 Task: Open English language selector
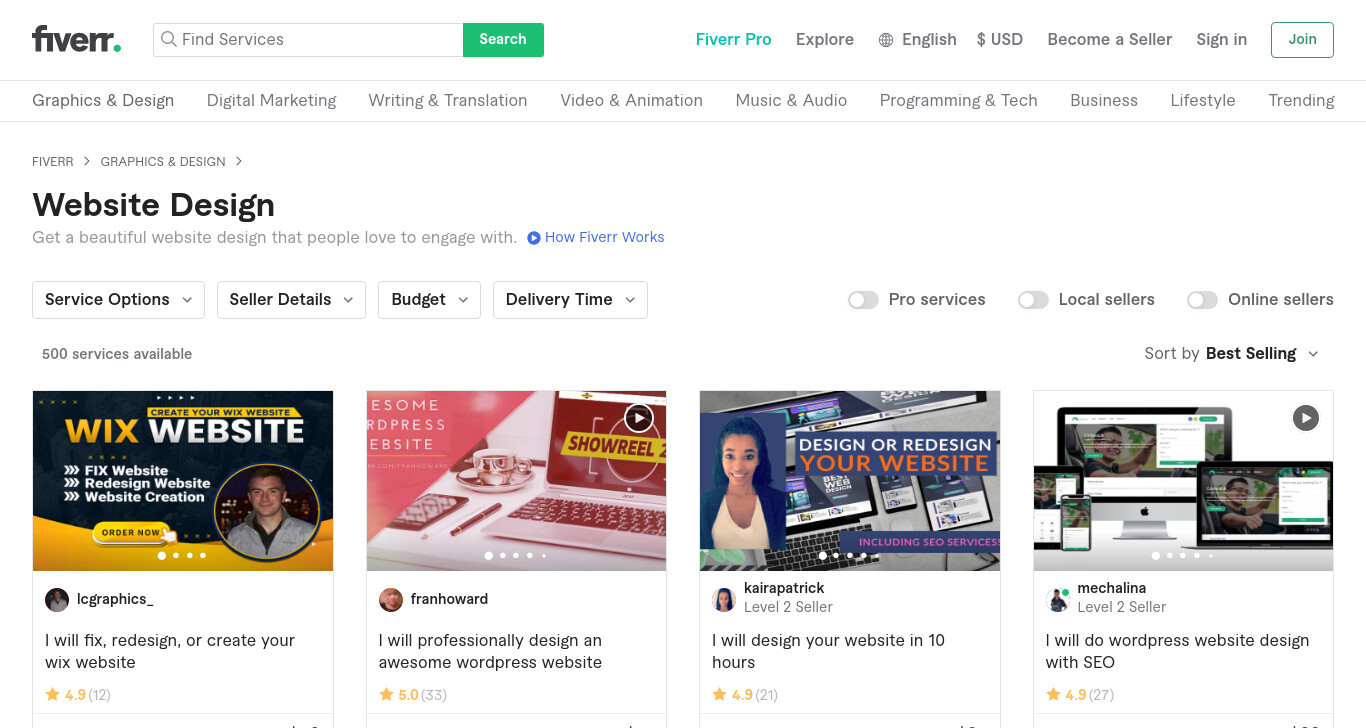[x=917, y=40]
